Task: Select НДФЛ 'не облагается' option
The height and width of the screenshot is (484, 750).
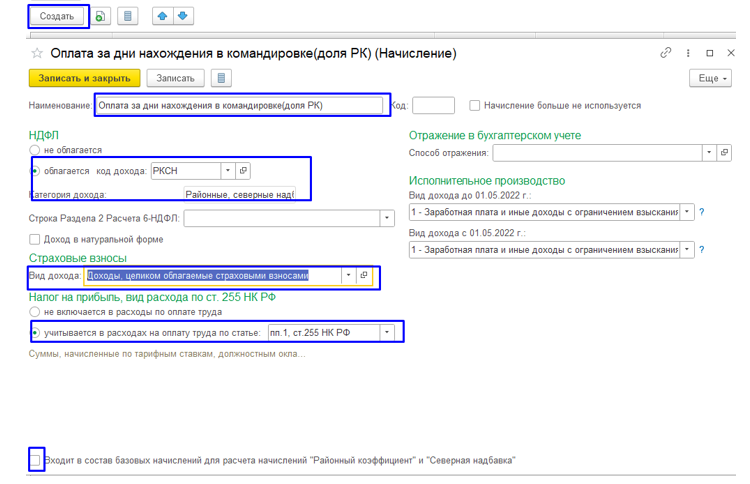Action: pyautogui.click(x=34, y=150)
